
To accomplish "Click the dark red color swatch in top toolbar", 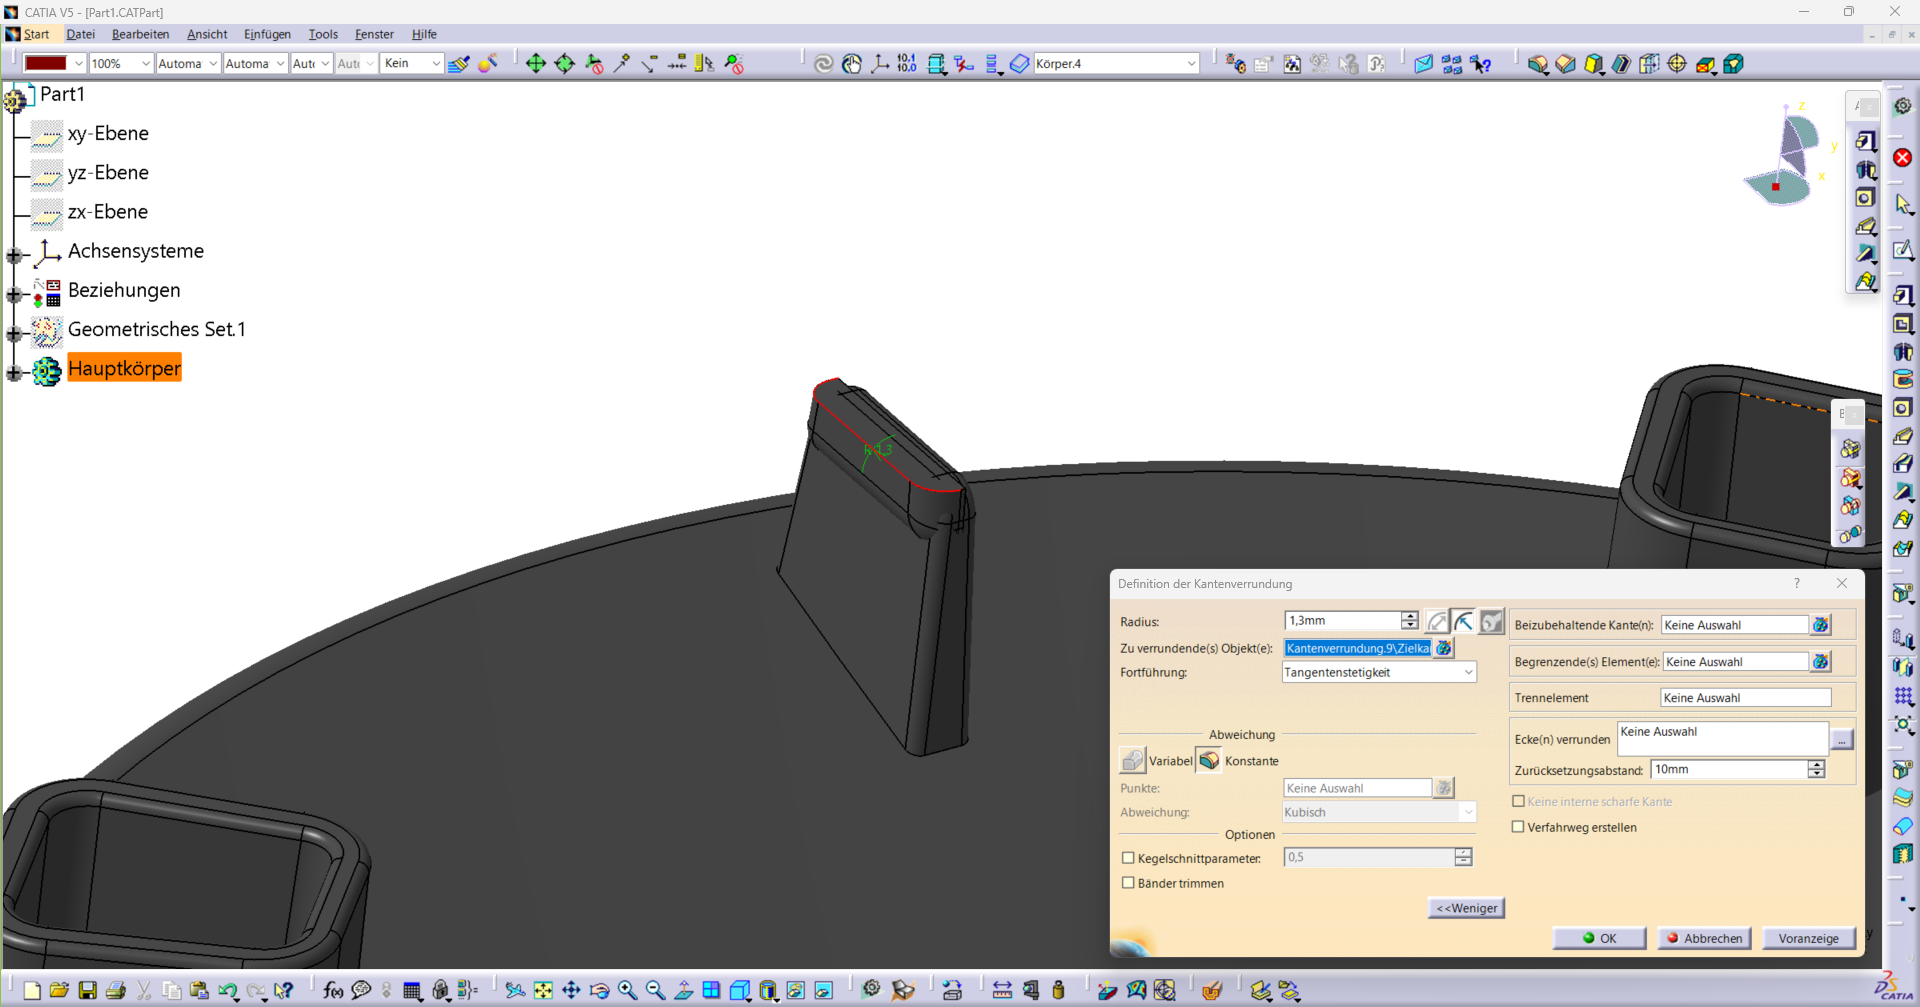I will (45, 63).
